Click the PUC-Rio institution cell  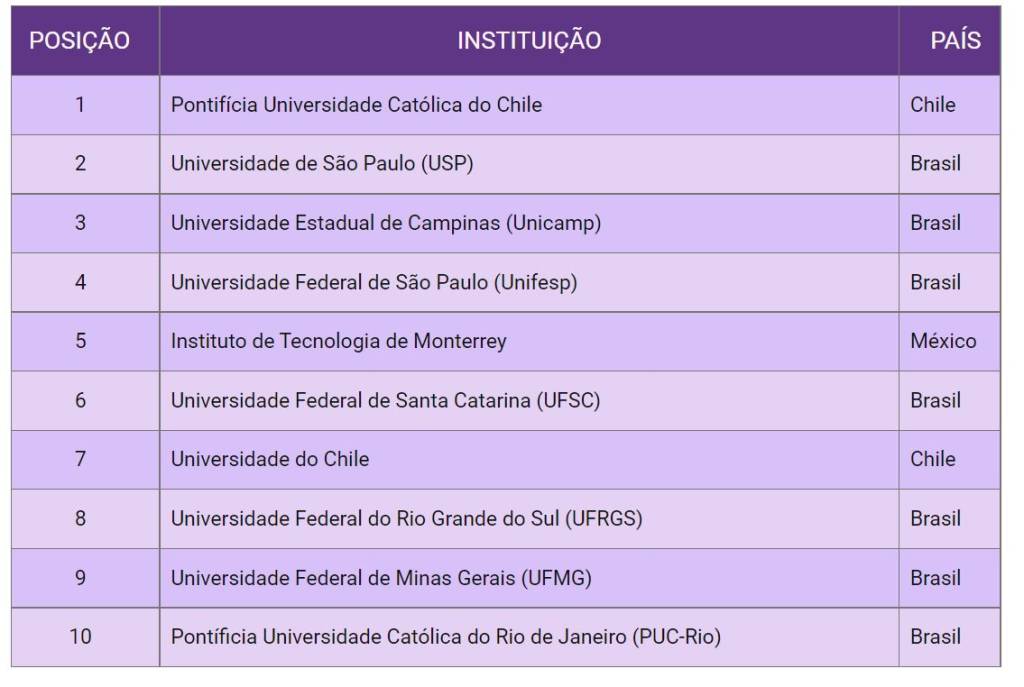446,636
